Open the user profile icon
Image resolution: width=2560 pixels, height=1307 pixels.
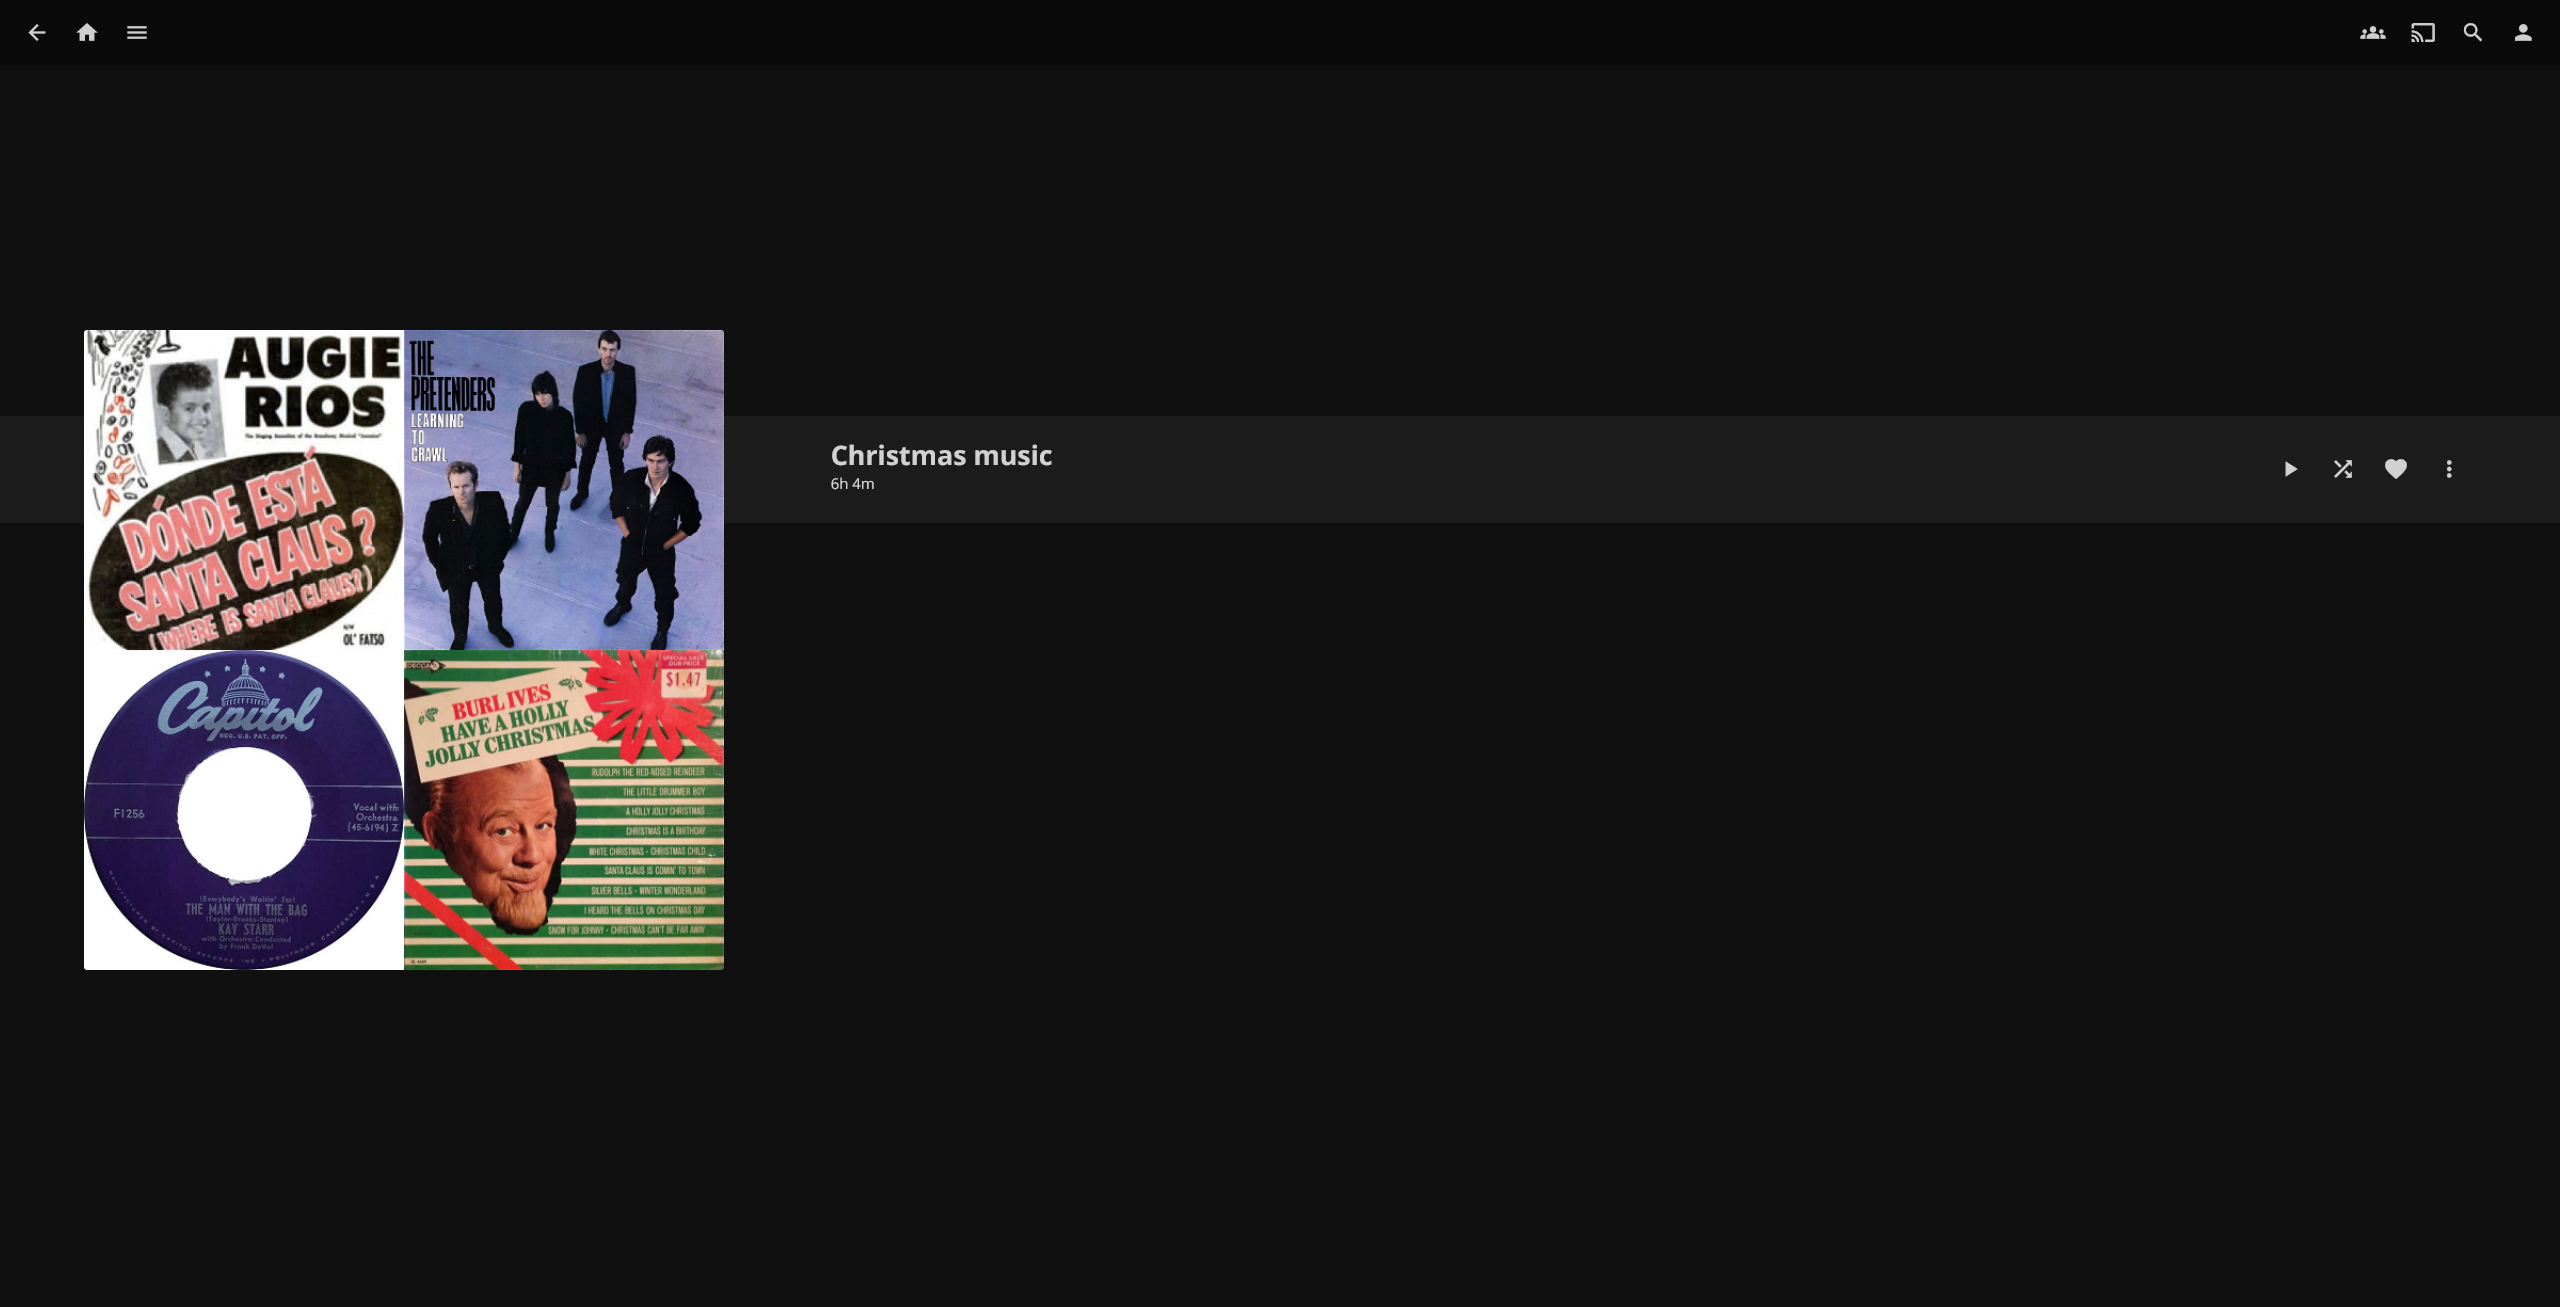tap(2523, 33)
